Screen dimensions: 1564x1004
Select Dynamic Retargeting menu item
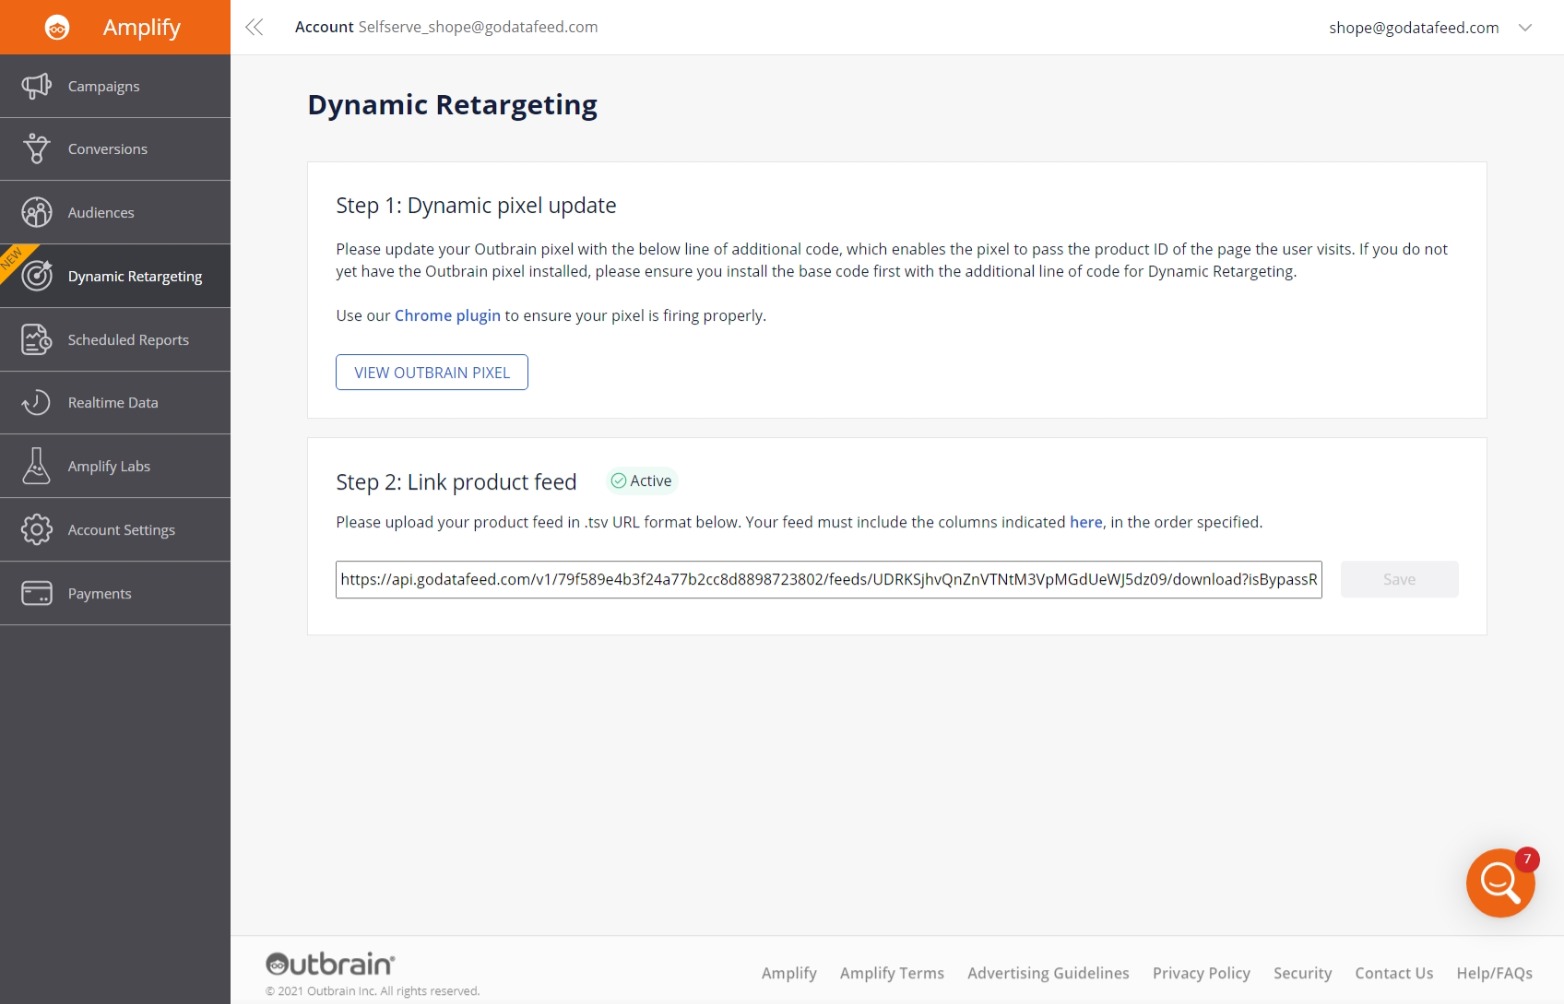(x=115, y=276)
